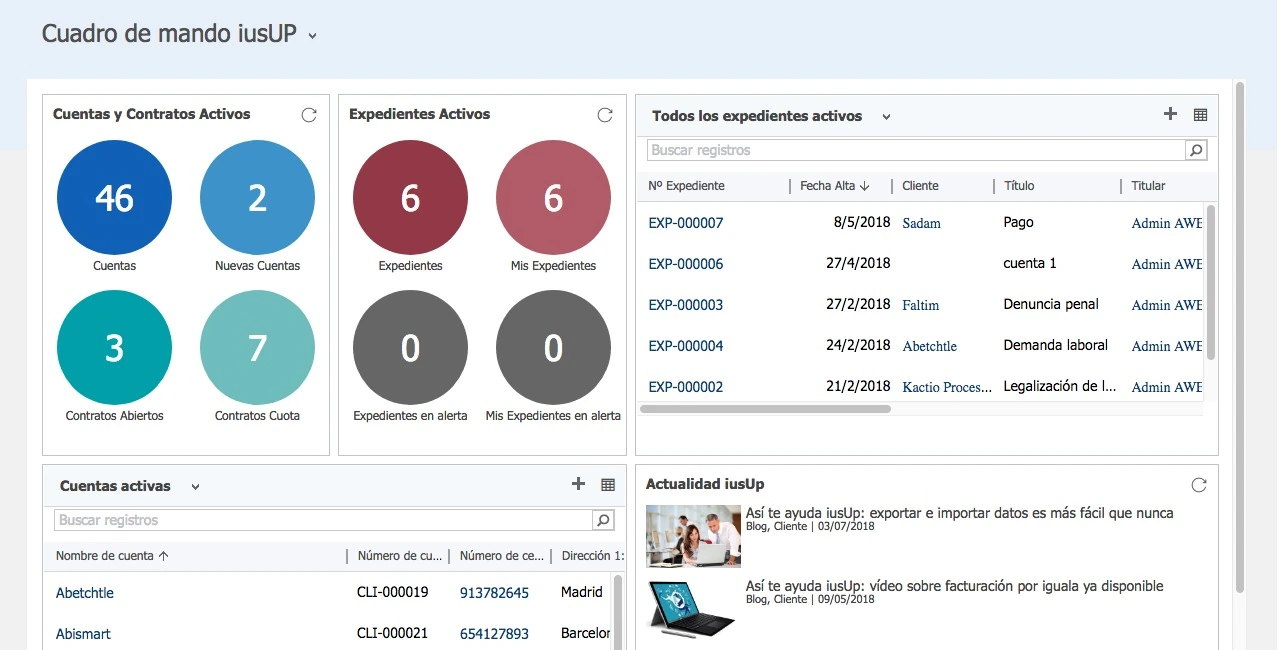
Task: Open grid view for expedientes activos list
Action: pyautogui.click(x=1201, y=115)
